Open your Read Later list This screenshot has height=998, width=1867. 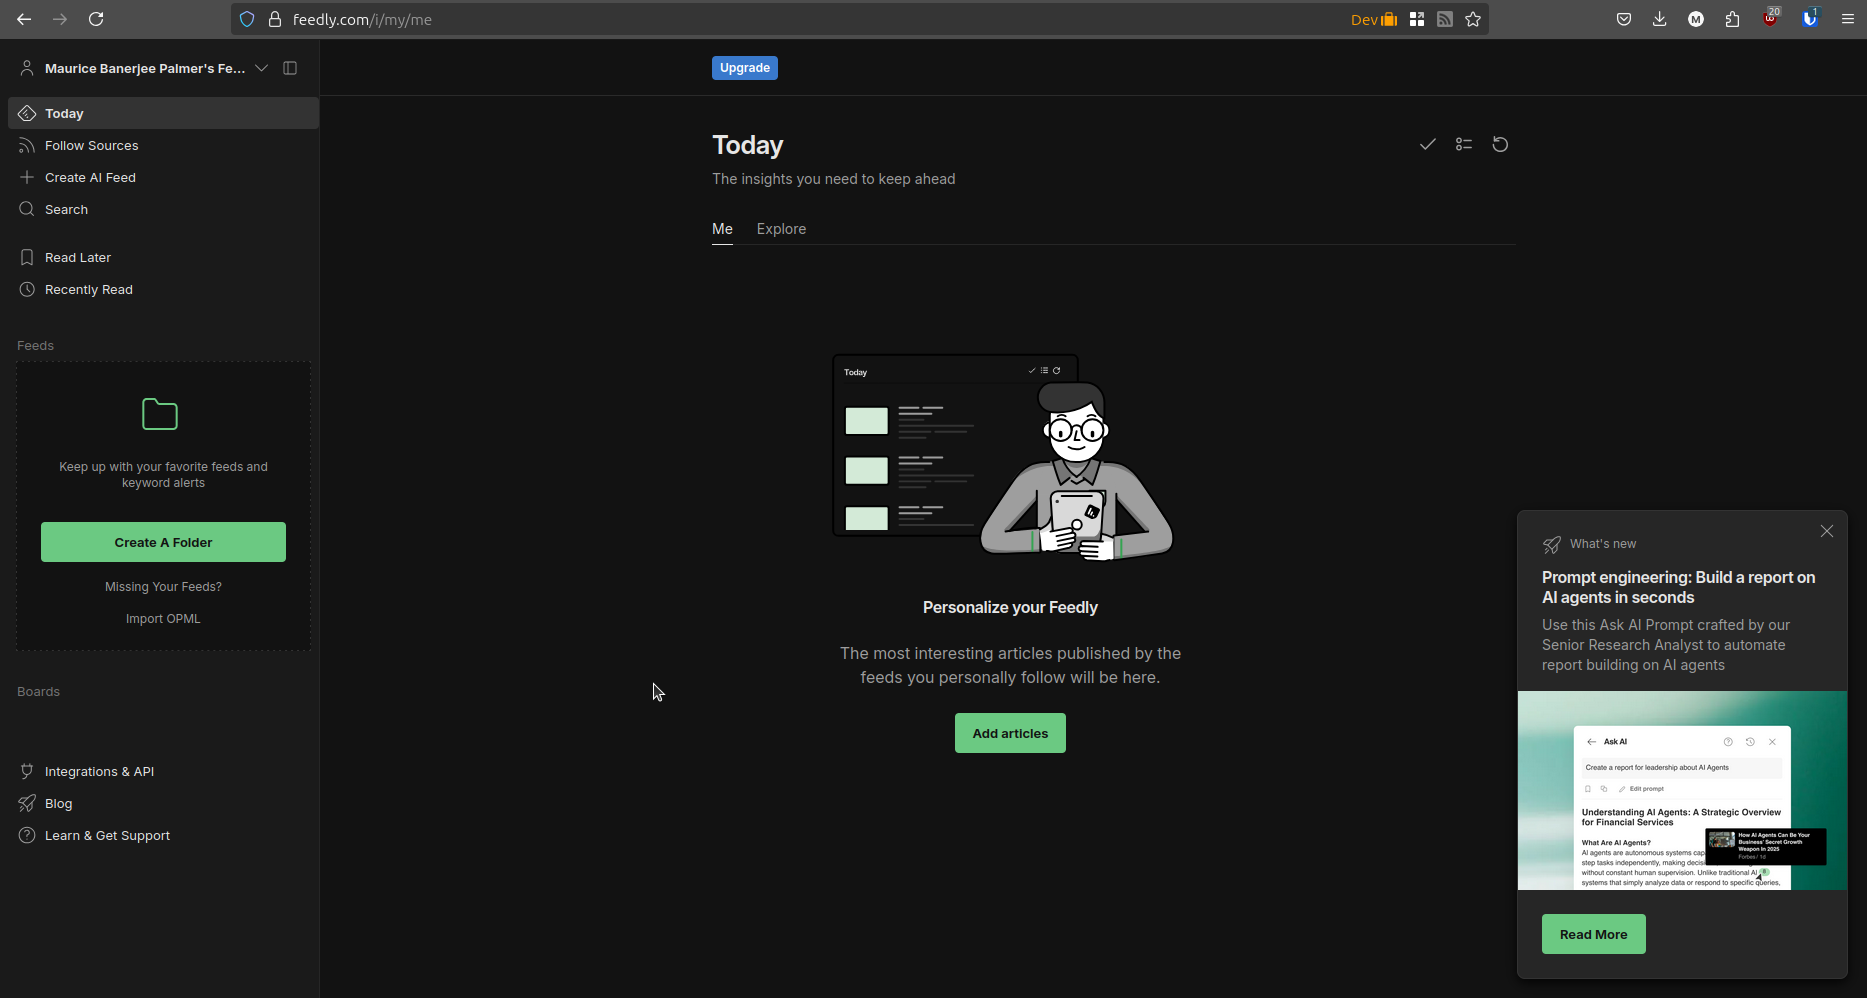(77, 257)
